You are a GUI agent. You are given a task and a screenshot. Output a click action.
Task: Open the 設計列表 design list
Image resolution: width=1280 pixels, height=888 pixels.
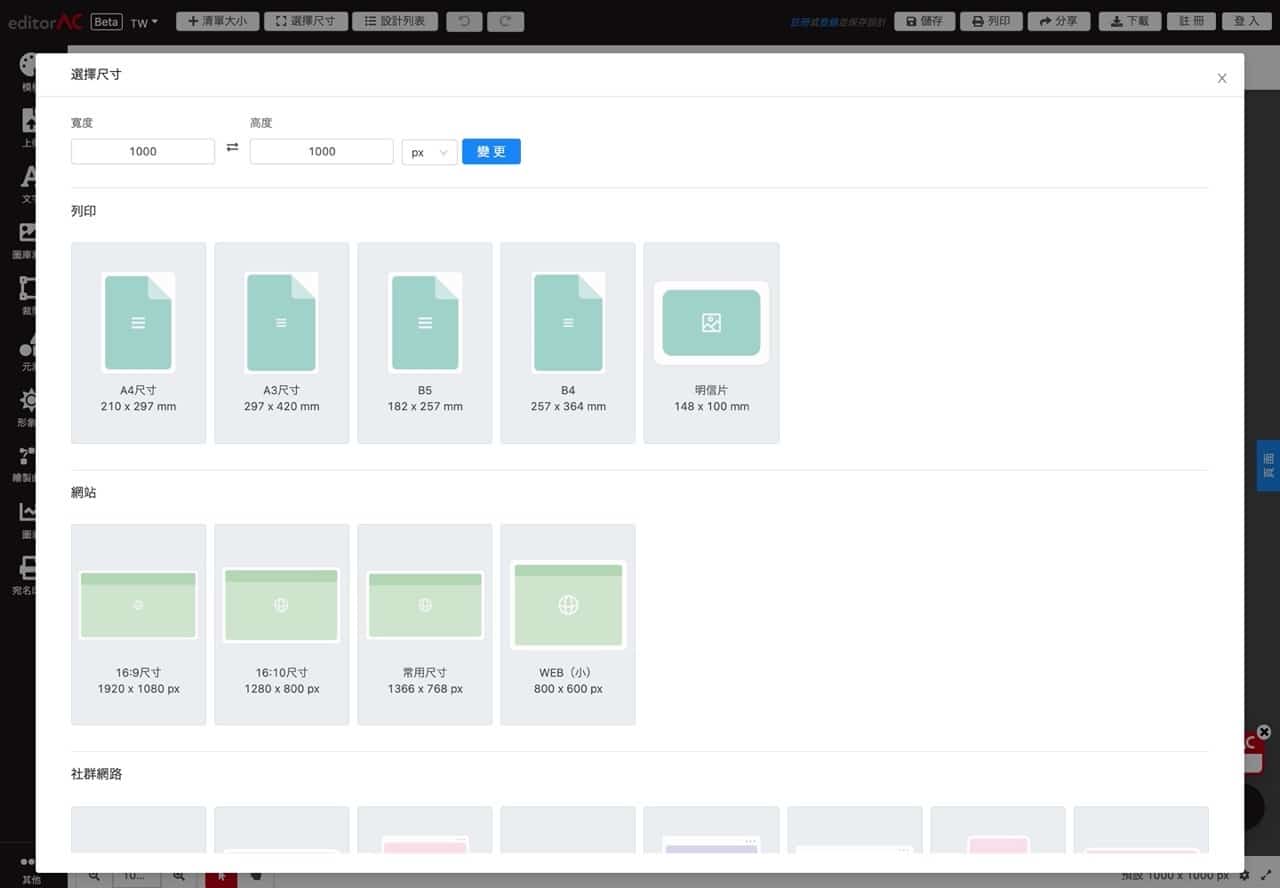[395, 21]
